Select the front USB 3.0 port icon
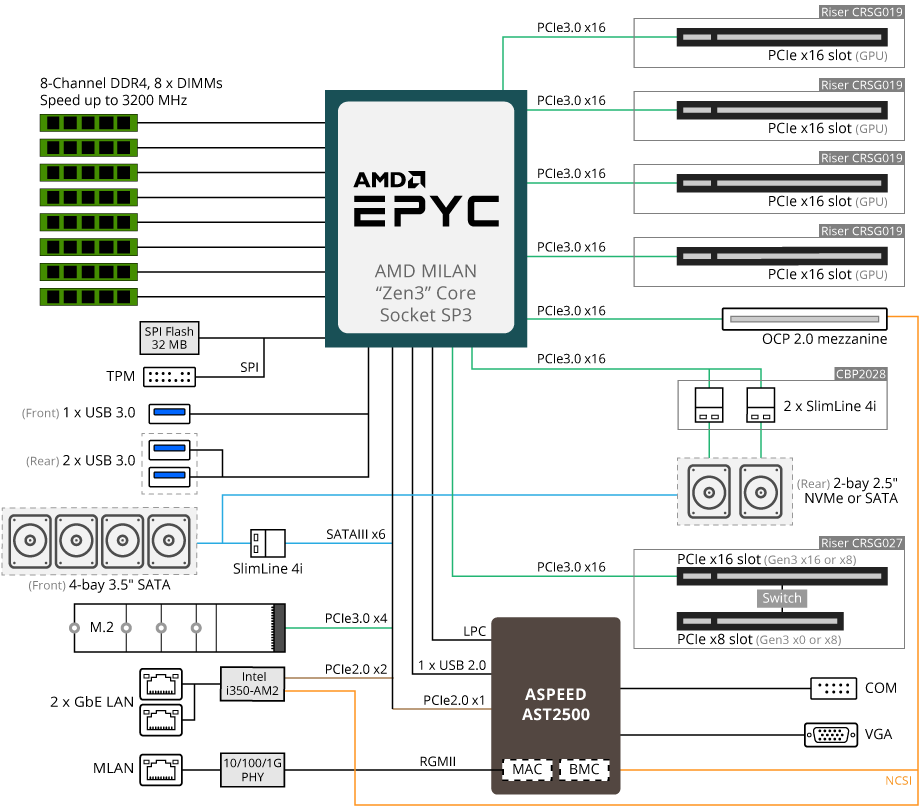The height and width of the screenshot is (810, 920). 169,413
